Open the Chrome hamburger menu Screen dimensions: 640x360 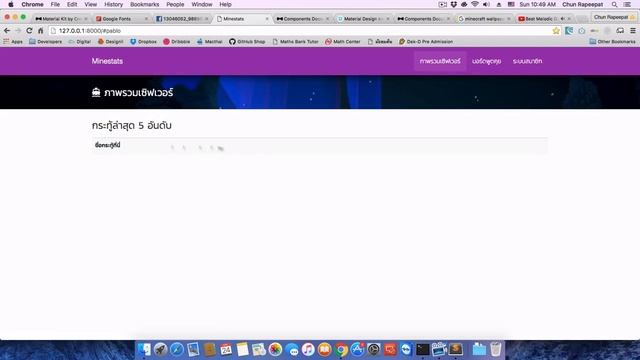pos(633,31)
